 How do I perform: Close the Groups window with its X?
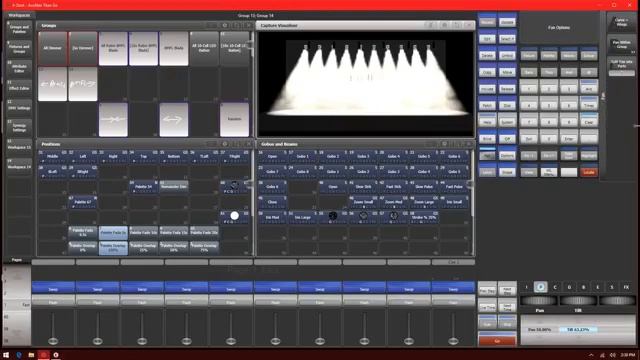[x=248, y=25]
